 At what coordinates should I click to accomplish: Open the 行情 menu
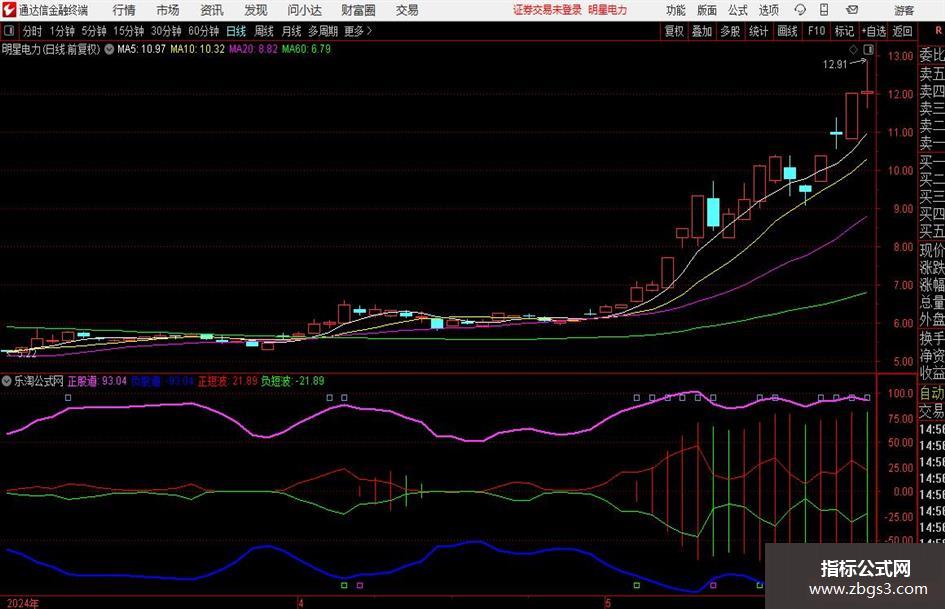click(x=124, y=10)
